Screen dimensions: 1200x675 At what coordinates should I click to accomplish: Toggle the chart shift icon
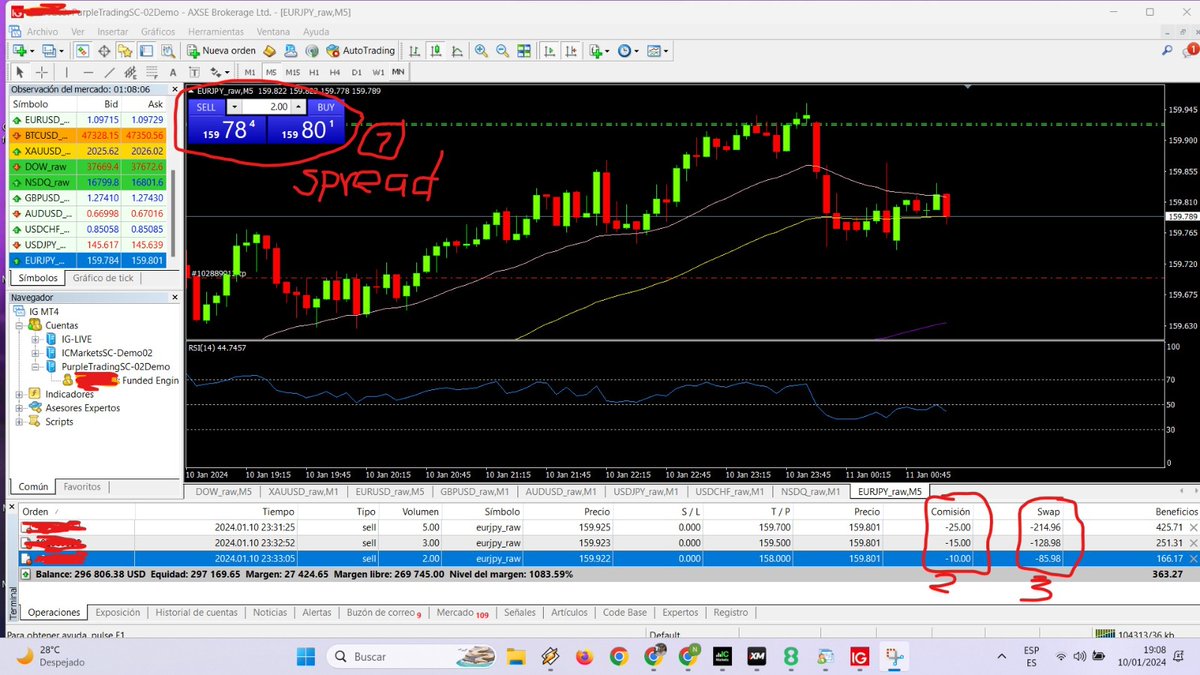pyautogui.click(x=571, y=51)
